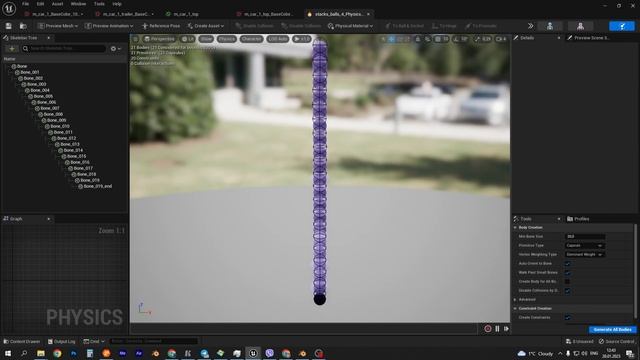Click the Reference Pose button
Viewport: 640px width, 360px height.
(x=161, y=26)
